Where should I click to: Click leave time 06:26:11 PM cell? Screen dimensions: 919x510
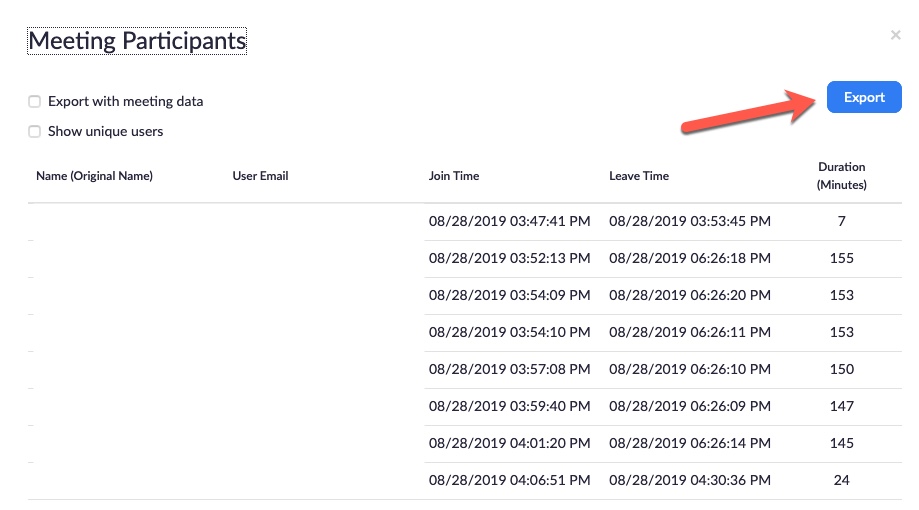pyautogui.click(x=690, y=332)
